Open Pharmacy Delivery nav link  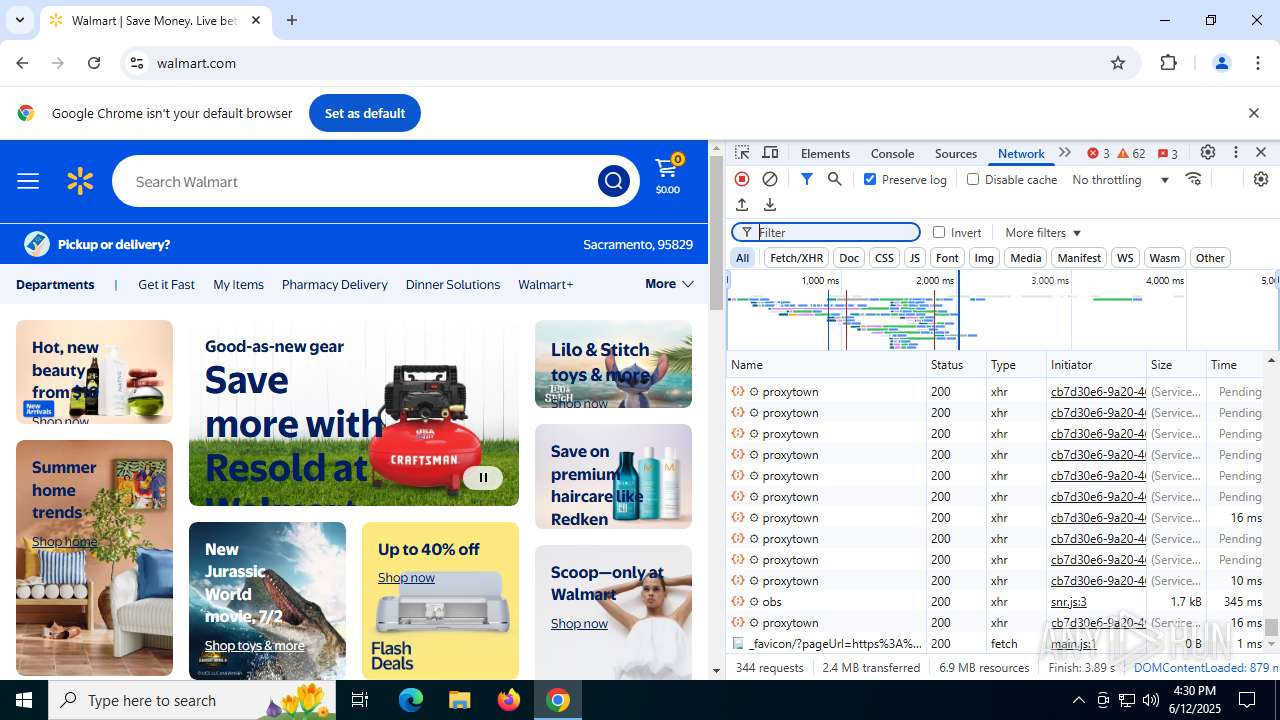click(x=335, y=284)
